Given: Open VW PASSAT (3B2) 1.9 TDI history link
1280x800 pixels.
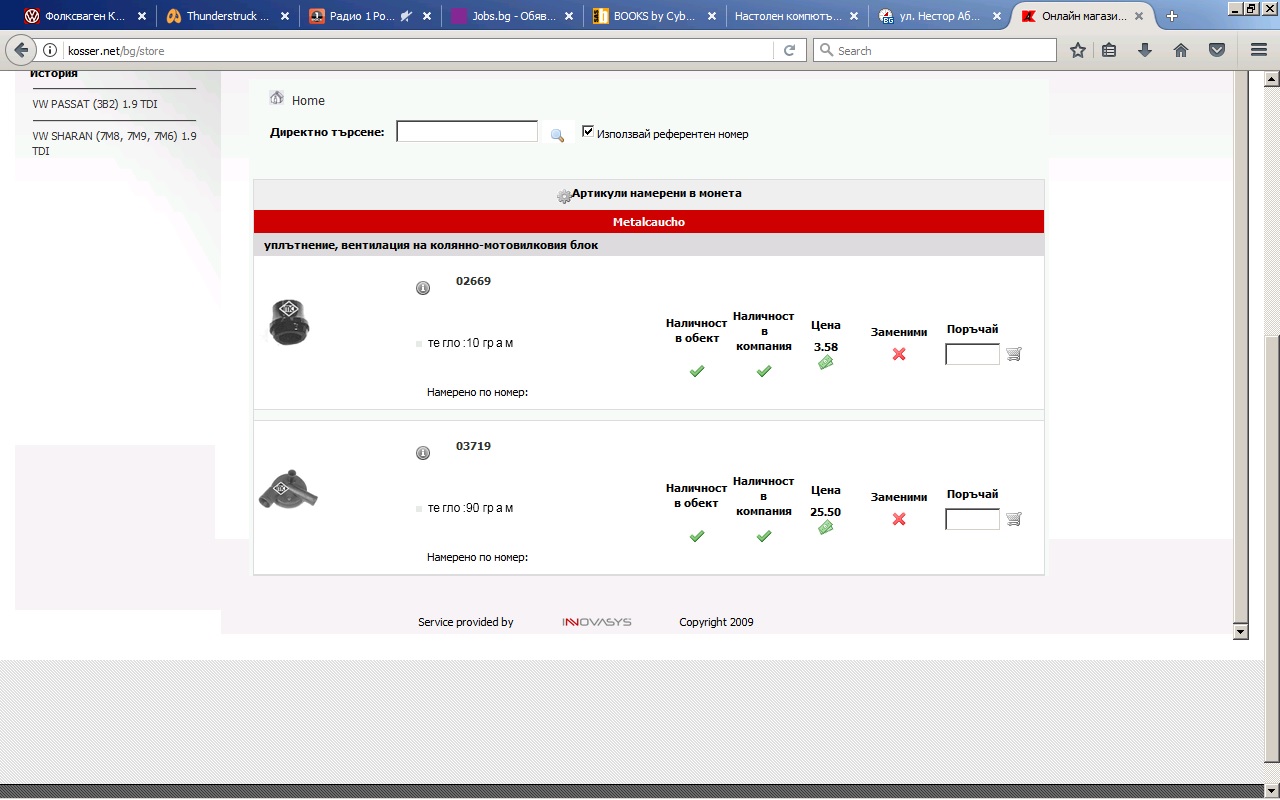Looking at the screenshot, I should point(95,104).
